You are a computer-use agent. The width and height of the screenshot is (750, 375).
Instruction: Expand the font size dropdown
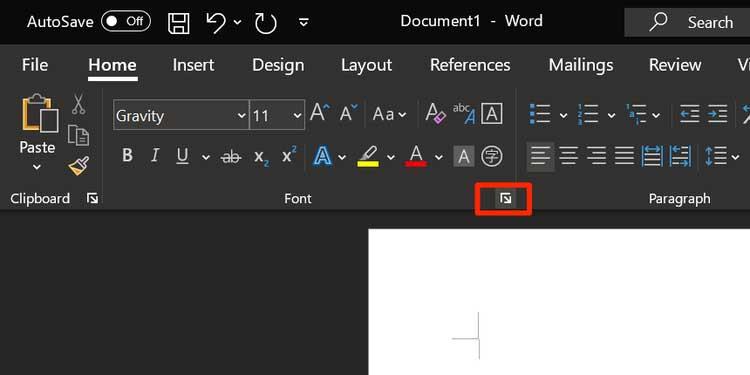[298, 115]
